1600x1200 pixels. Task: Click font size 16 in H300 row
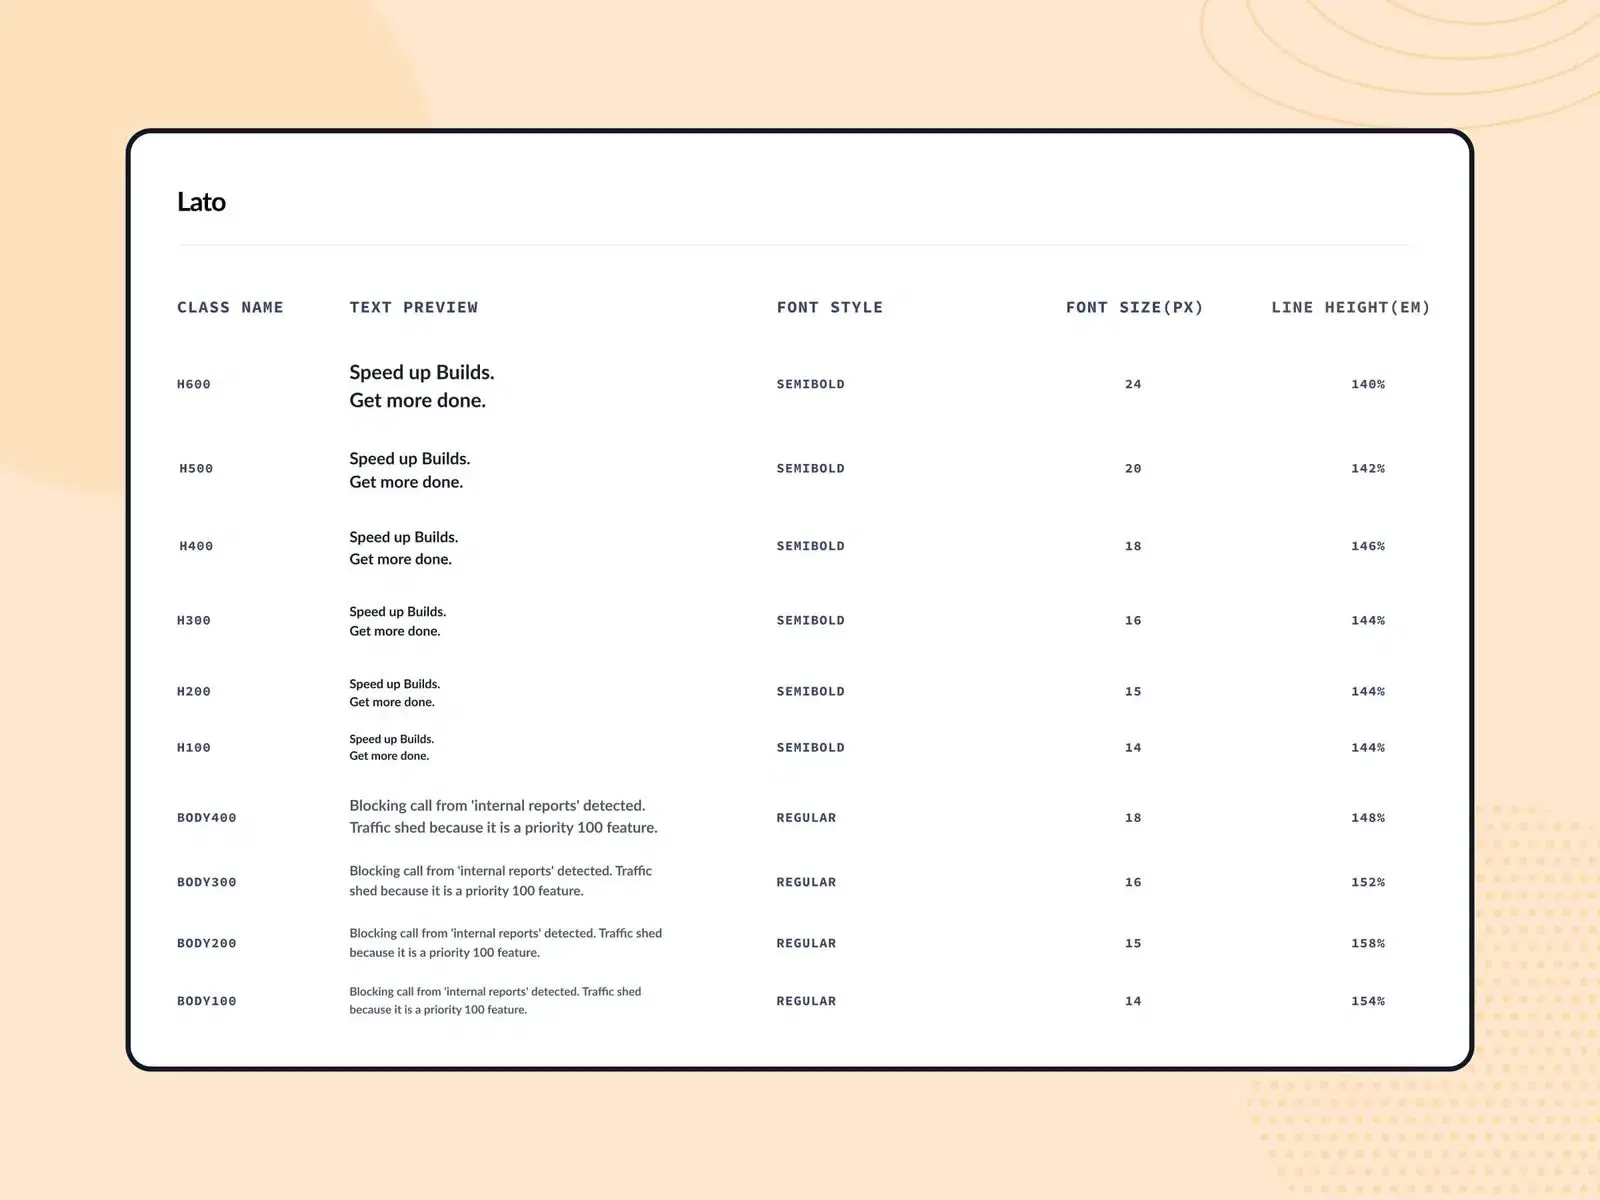click(x=1133, y=620)
